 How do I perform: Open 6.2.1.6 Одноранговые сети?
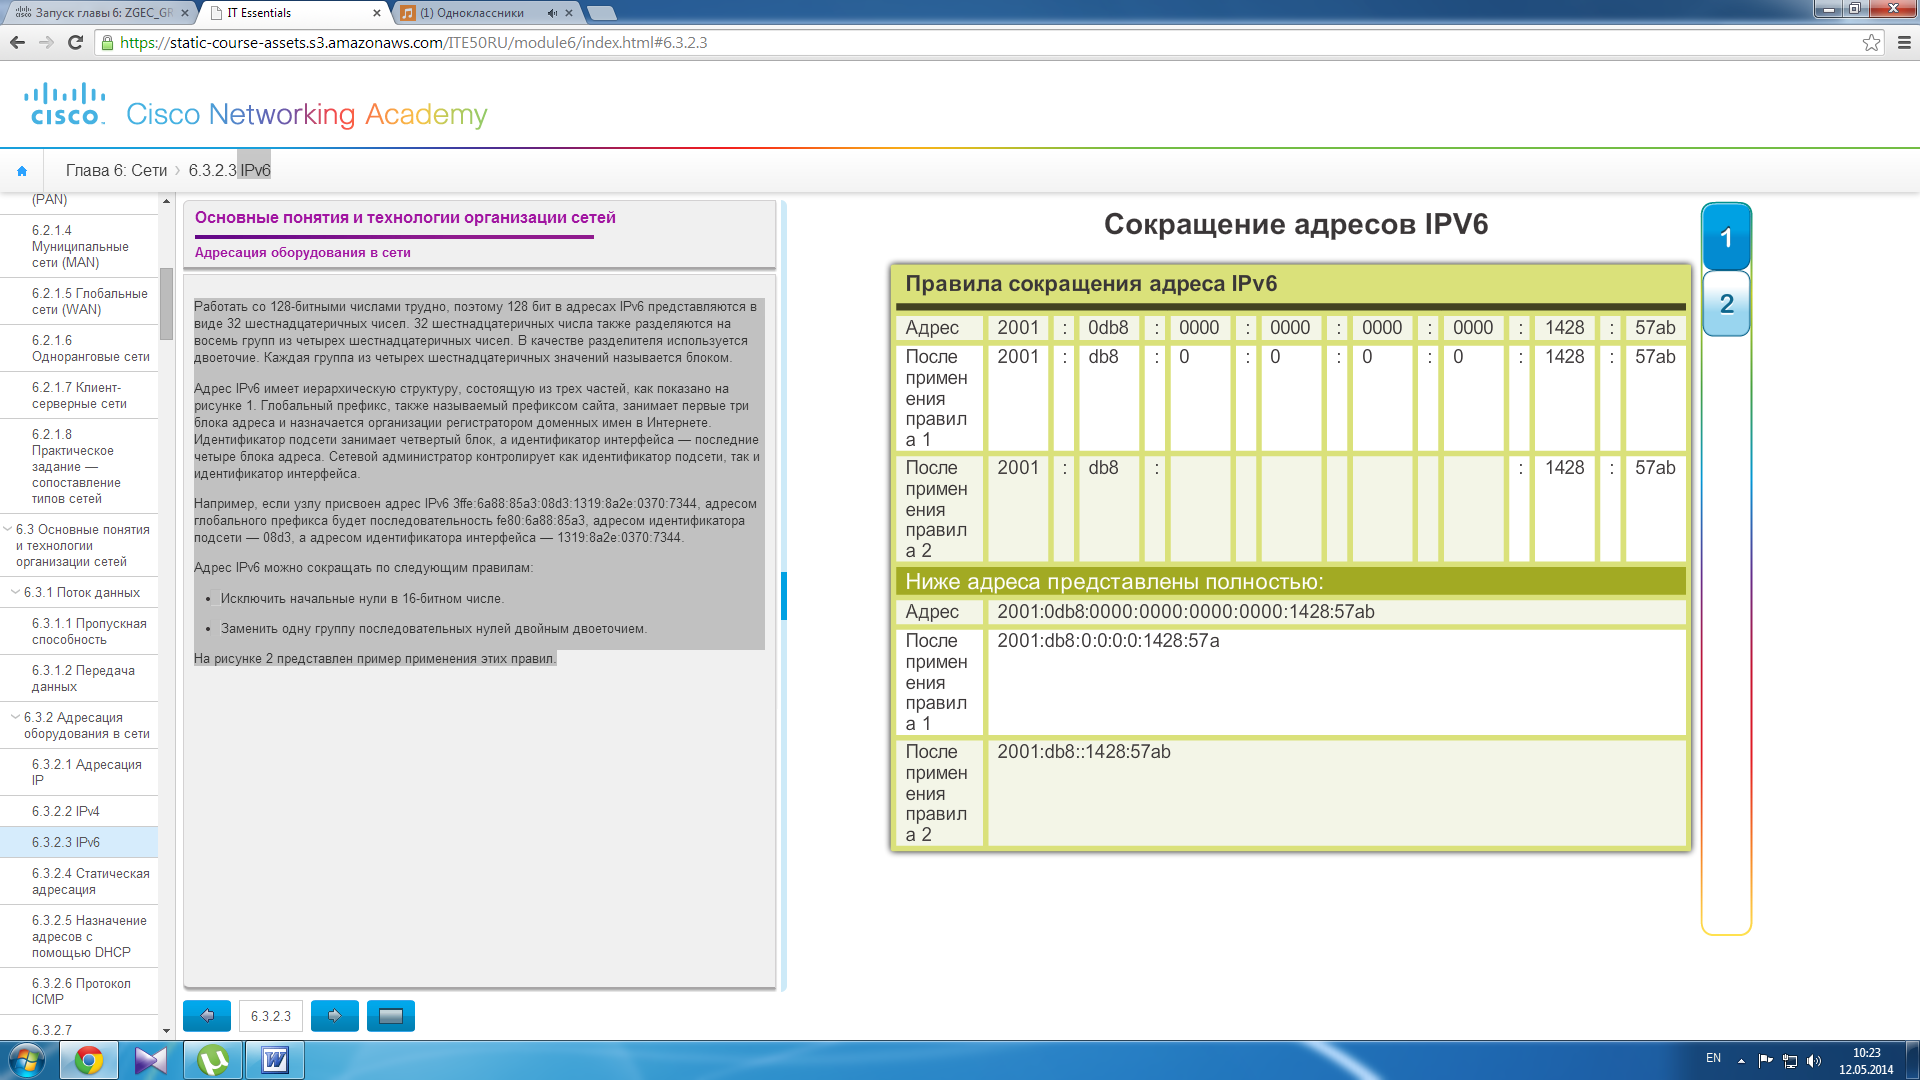coord(79,348)
